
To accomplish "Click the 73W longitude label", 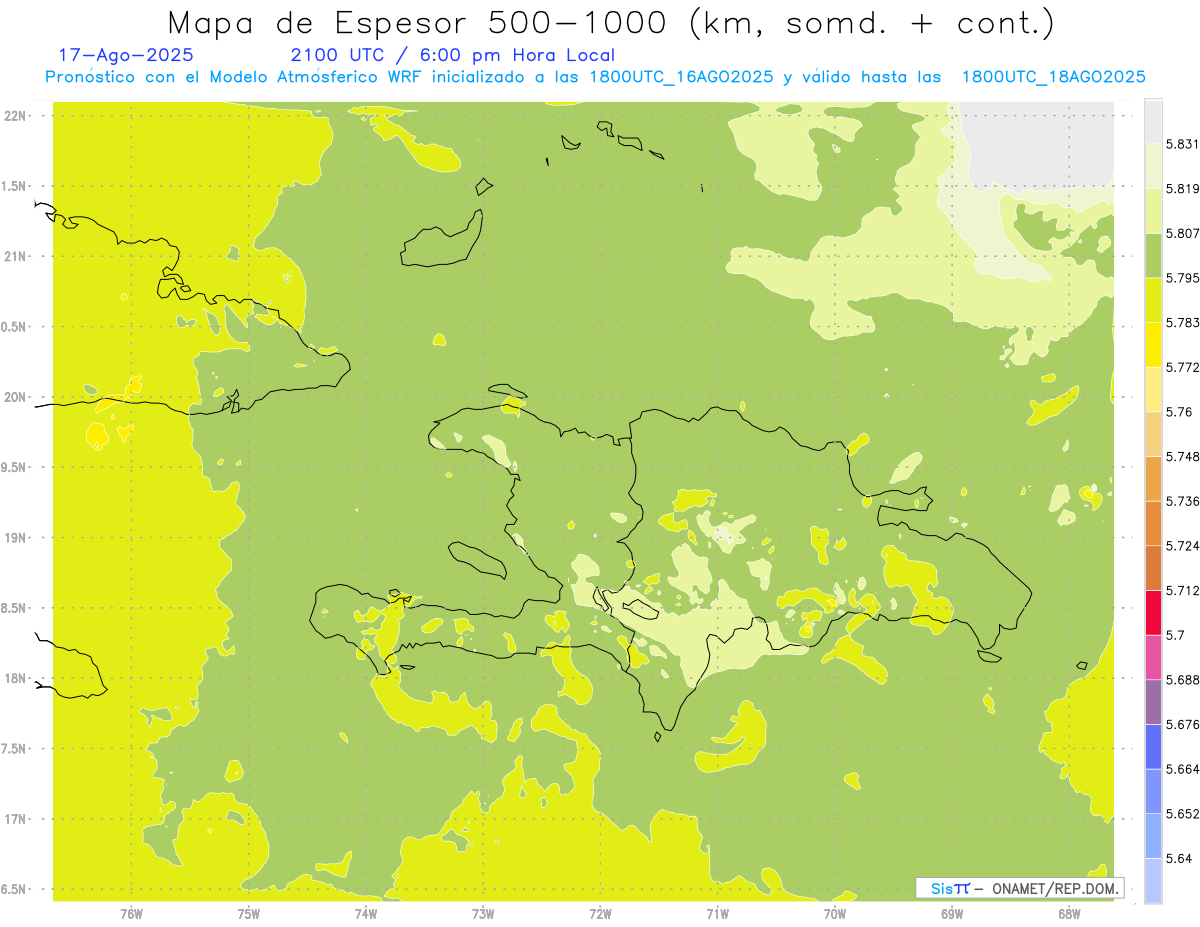I will point(483,914).
